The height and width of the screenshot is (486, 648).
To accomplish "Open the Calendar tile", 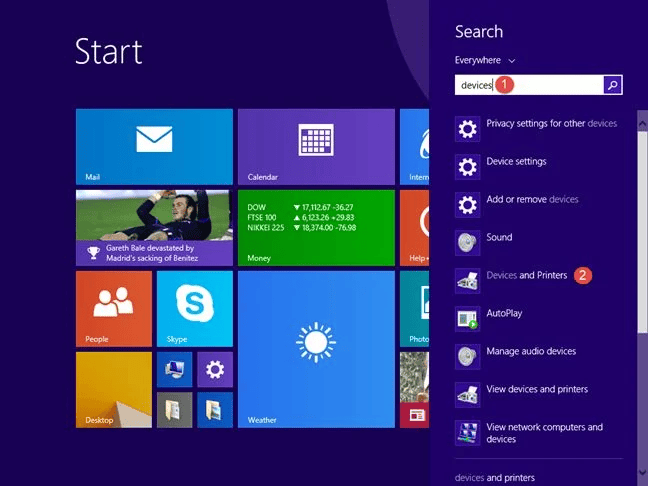I will pyautogui.click(x=316, y=147).
